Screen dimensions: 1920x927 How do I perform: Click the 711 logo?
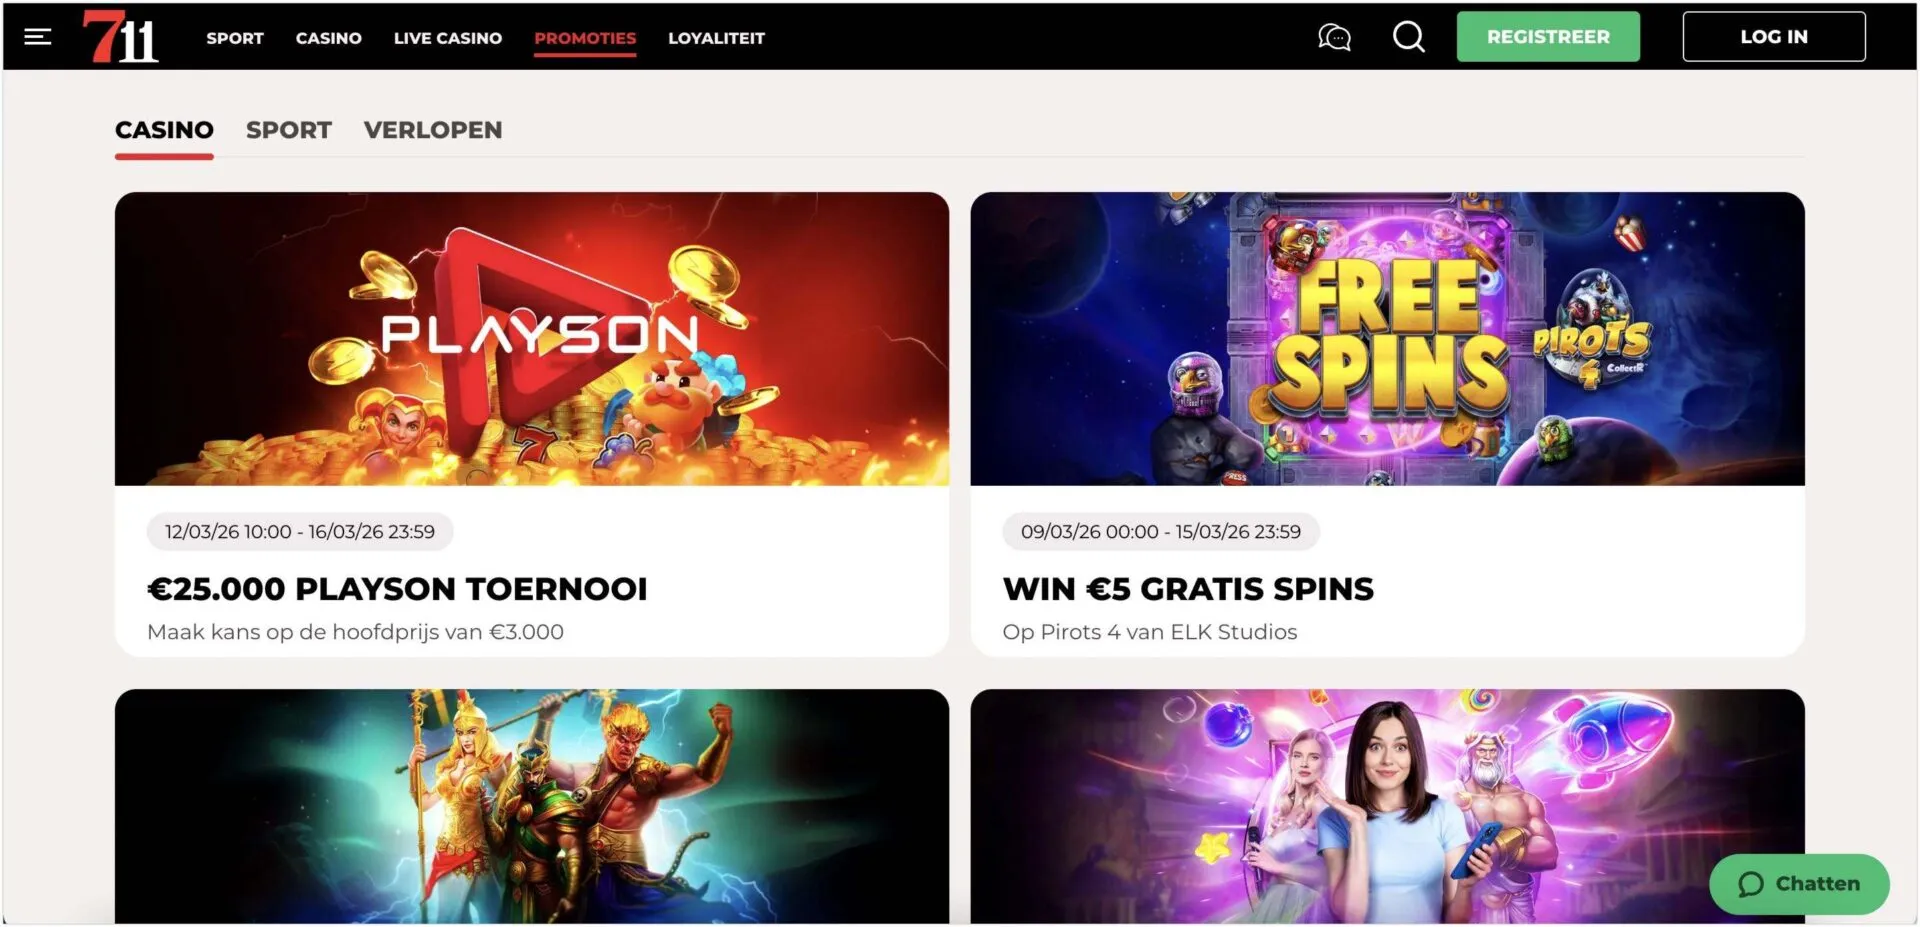point(120,37)
